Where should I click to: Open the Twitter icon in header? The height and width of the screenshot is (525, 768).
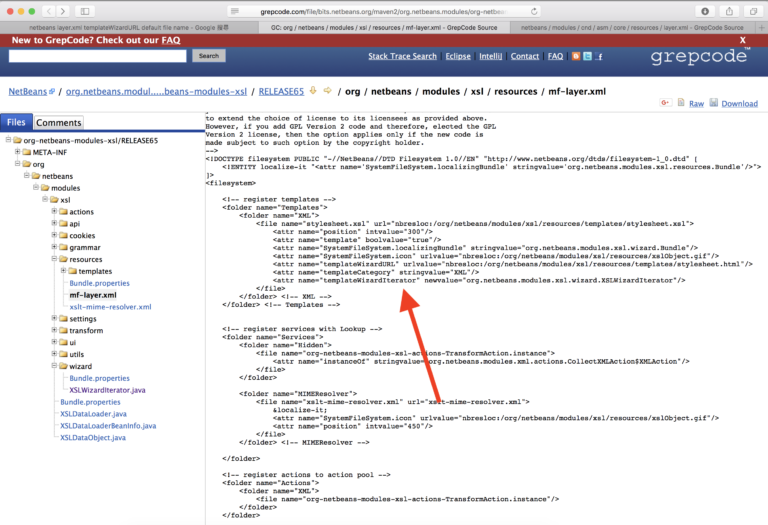pyautogui.click(x=587, y=56)
